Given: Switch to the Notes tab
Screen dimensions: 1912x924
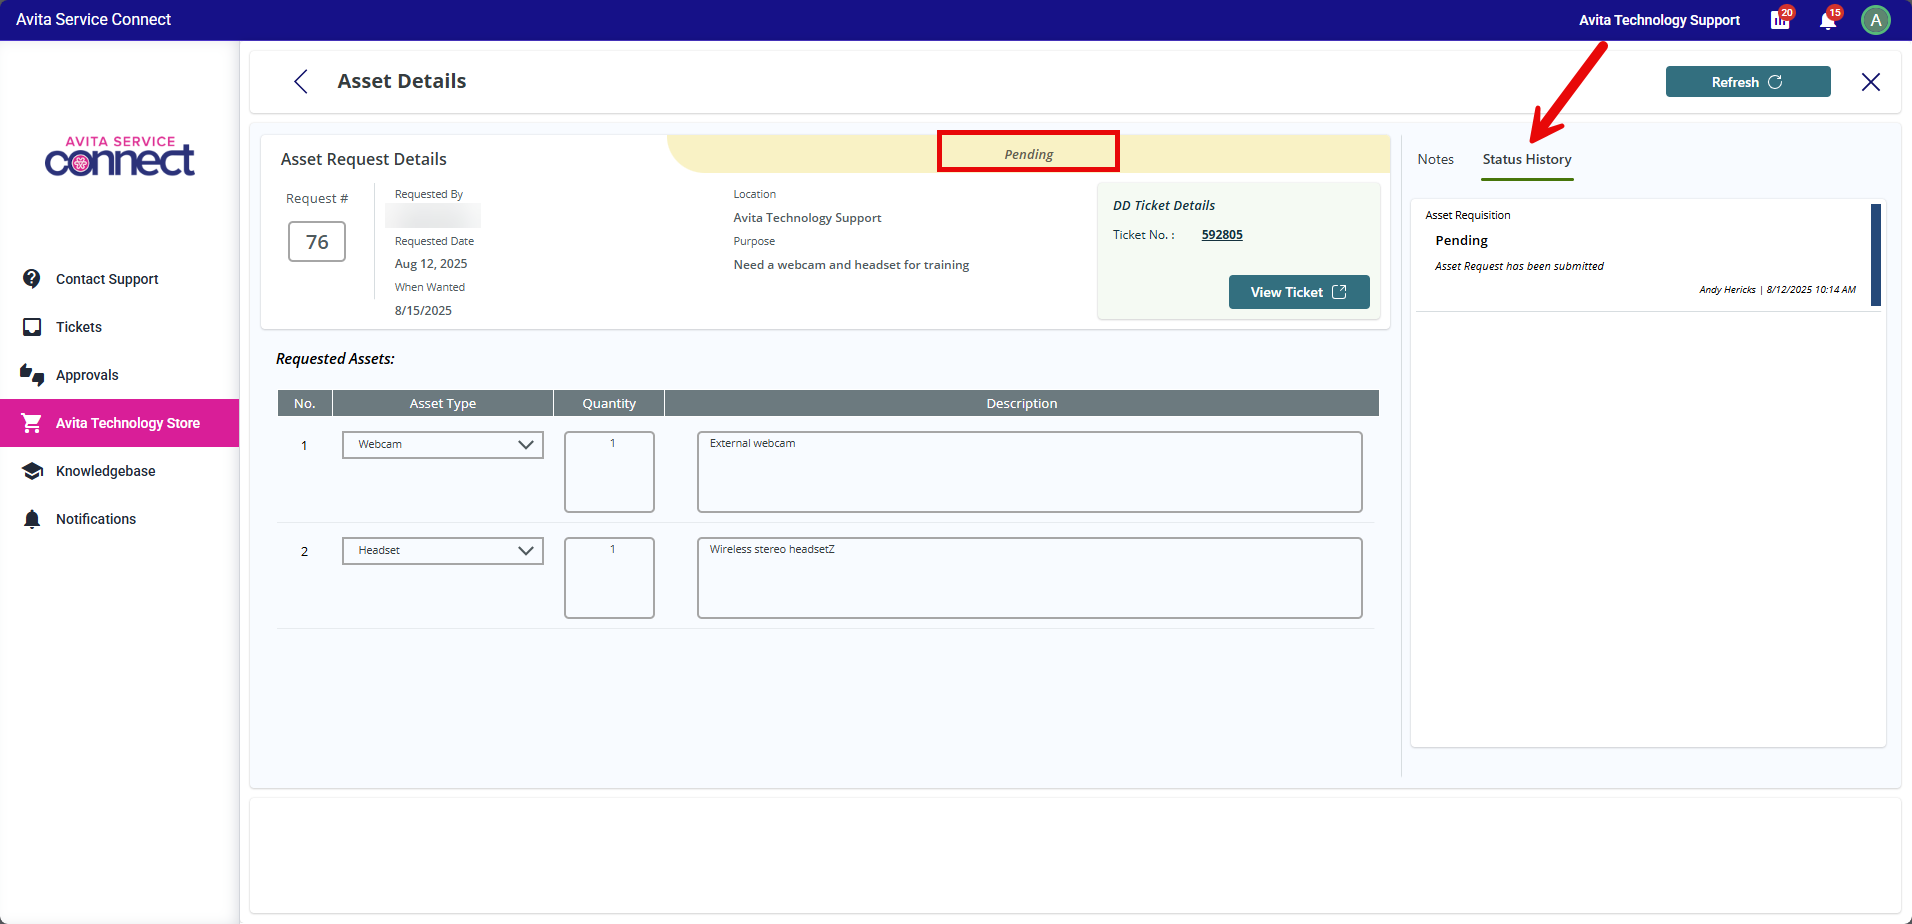Looking at the screenshot, I should 1435,159.
